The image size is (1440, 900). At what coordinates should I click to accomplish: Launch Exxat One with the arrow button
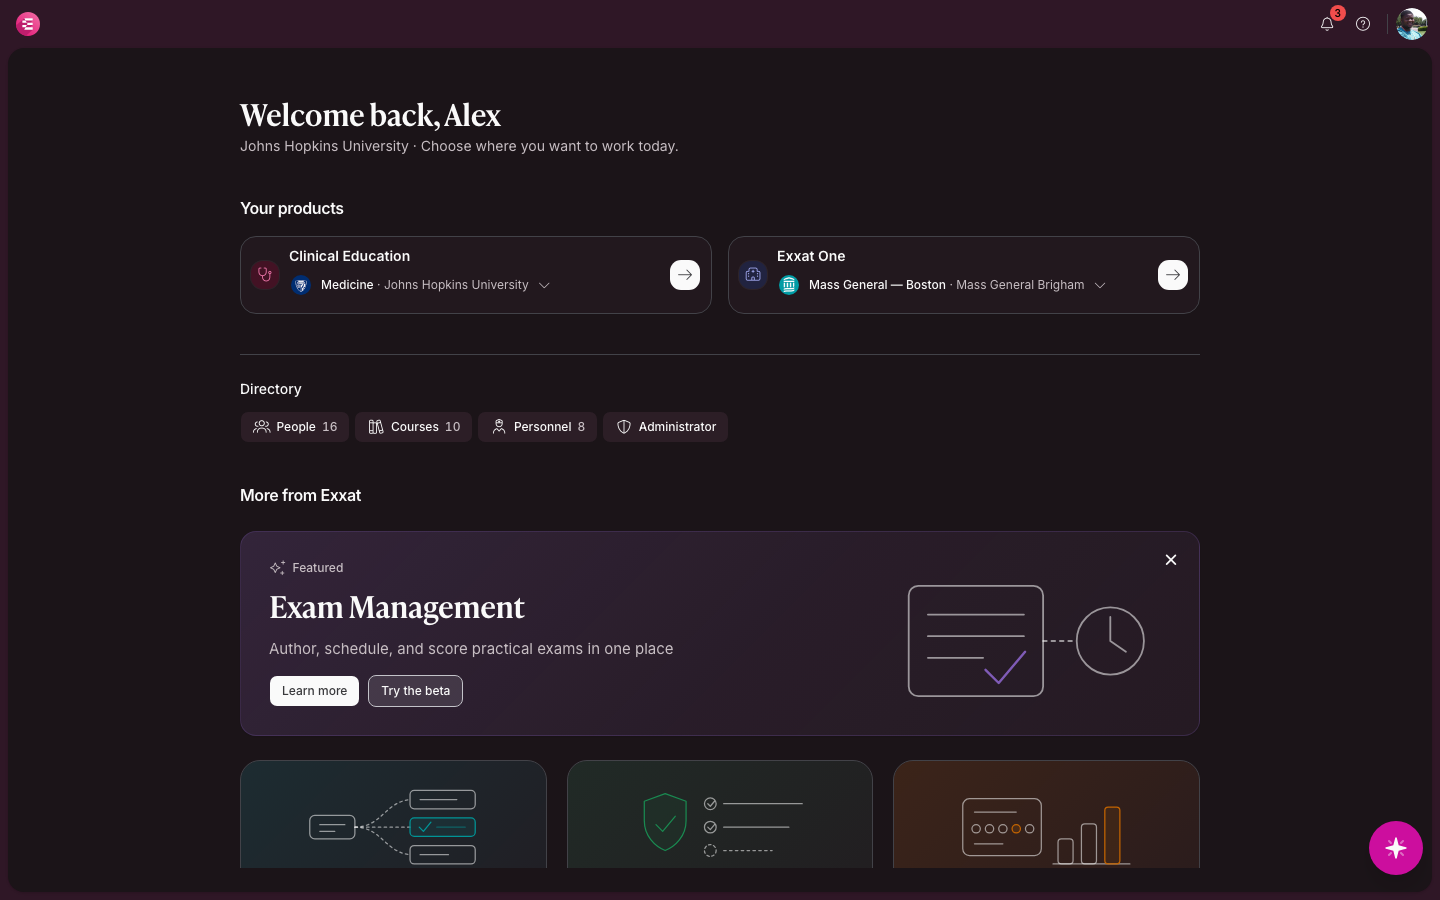coord(1173,275)
